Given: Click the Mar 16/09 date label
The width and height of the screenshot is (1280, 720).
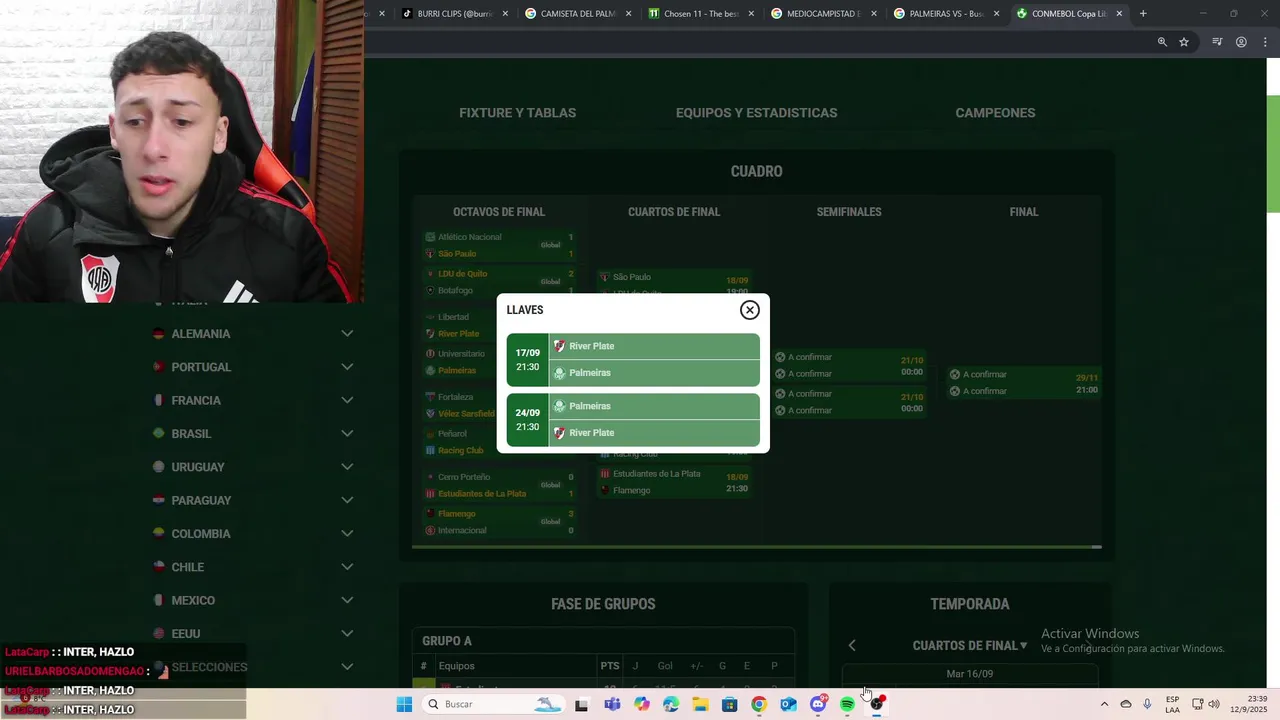Looking at the screenshot, I should tap(970, 674).
